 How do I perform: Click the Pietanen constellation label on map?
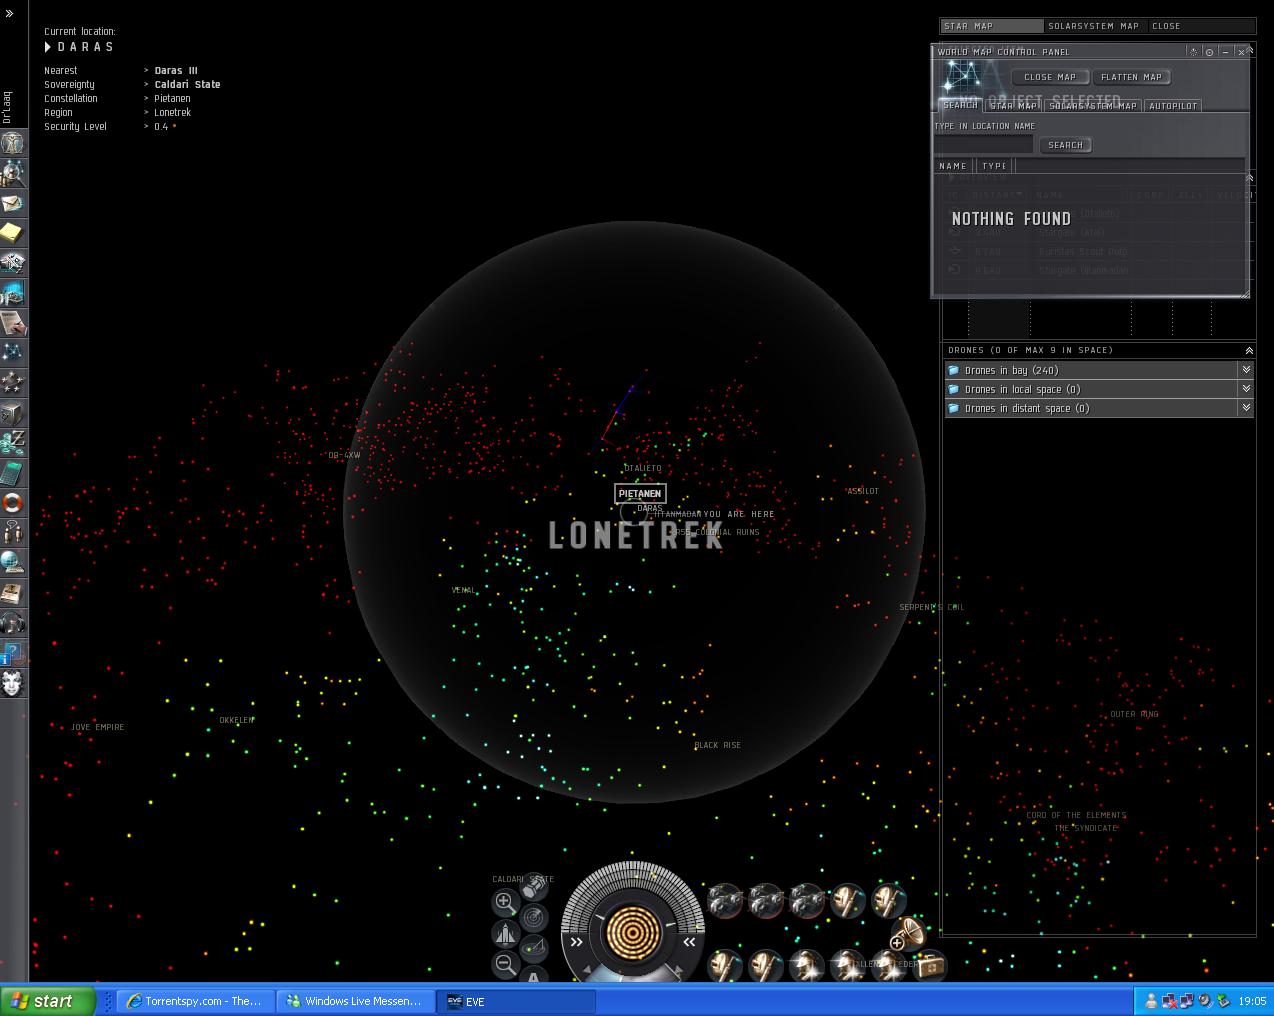[640, 493]
